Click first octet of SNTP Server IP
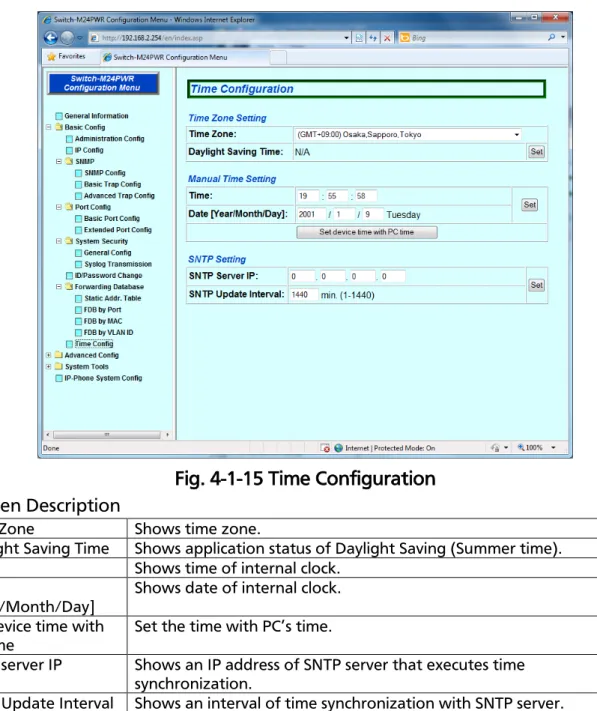597x711 pixels. (302, 276)
